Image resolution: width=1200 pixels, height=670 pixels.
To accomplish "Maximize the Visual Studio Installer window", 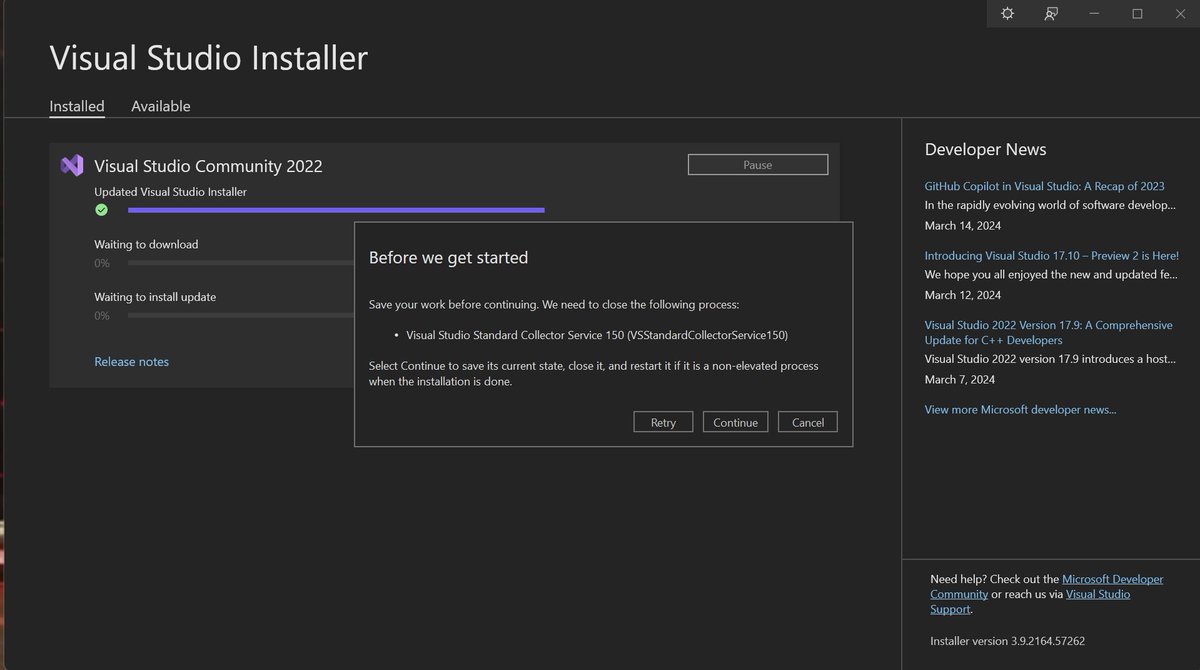I will [x=1137, y=14].
